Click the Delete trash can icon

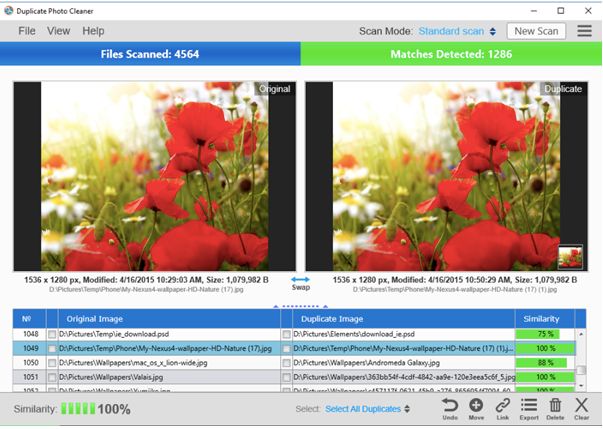click(x=555, y=406)
